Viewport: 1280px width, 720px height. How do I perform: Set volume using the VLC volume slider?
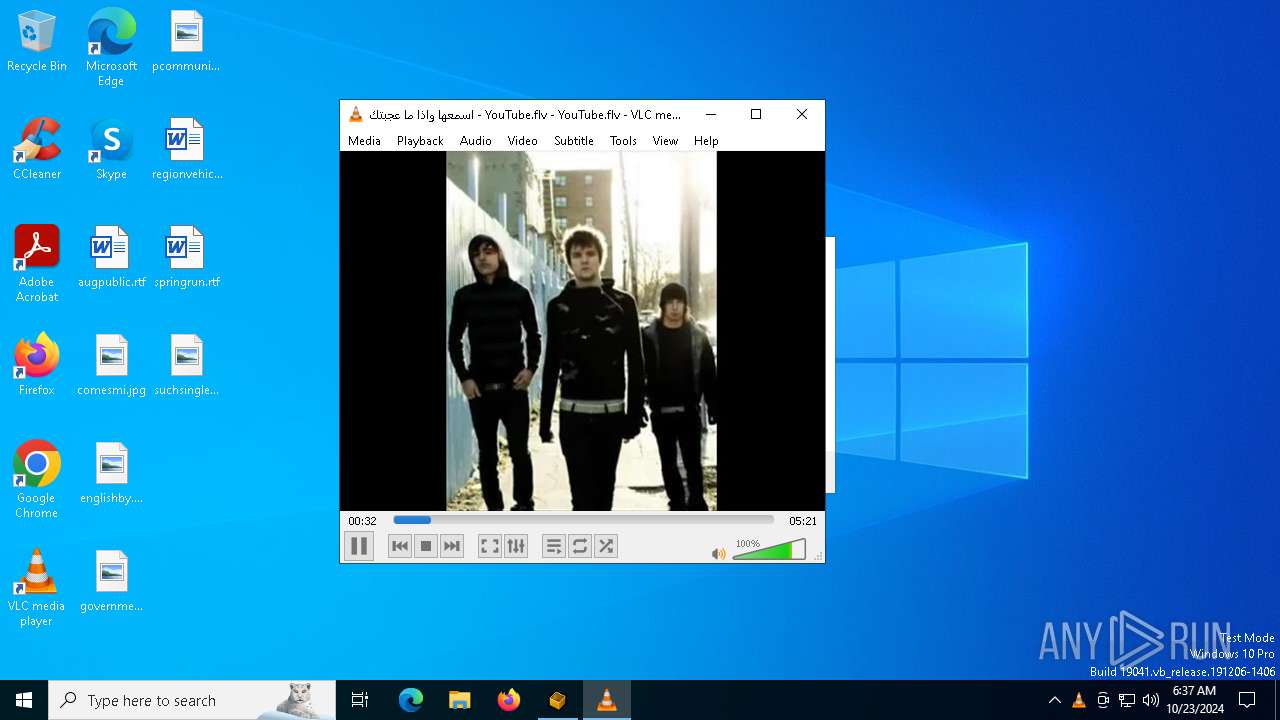[769, 549]
